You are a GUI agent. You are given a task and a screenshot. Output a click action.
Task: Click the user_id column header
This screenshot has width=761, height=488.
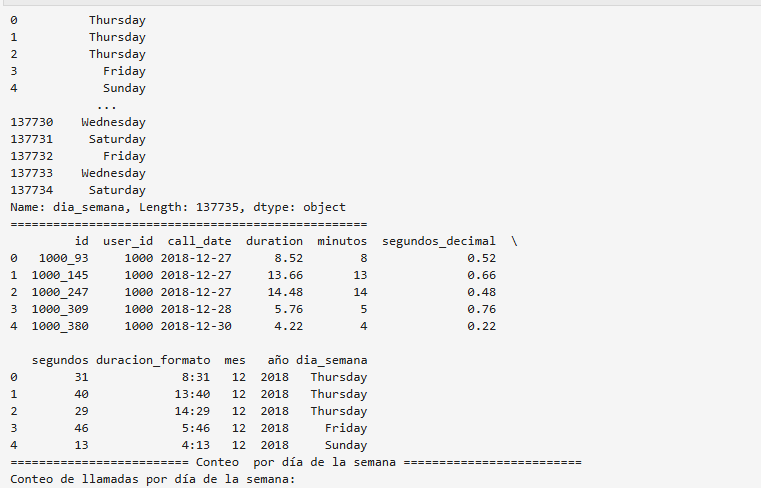(128, 241)
